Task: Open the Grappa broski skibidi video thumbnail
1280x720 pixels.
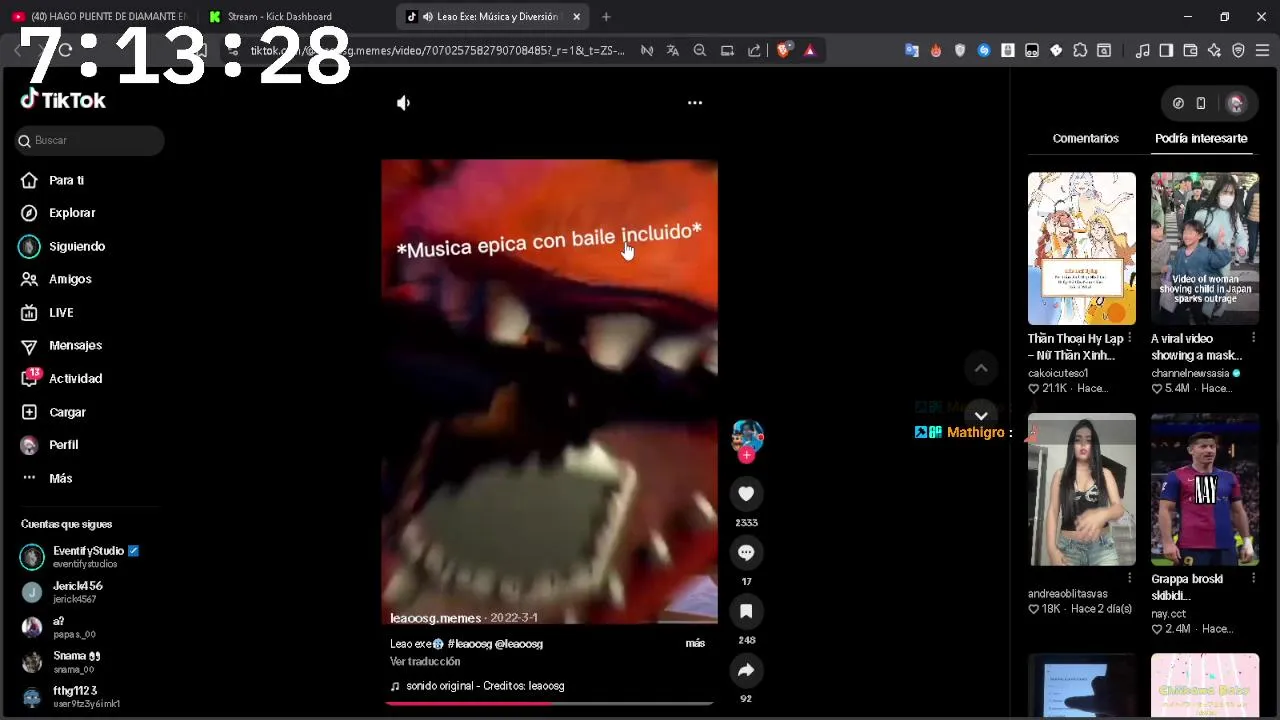Action: (x=1205, y=489)
